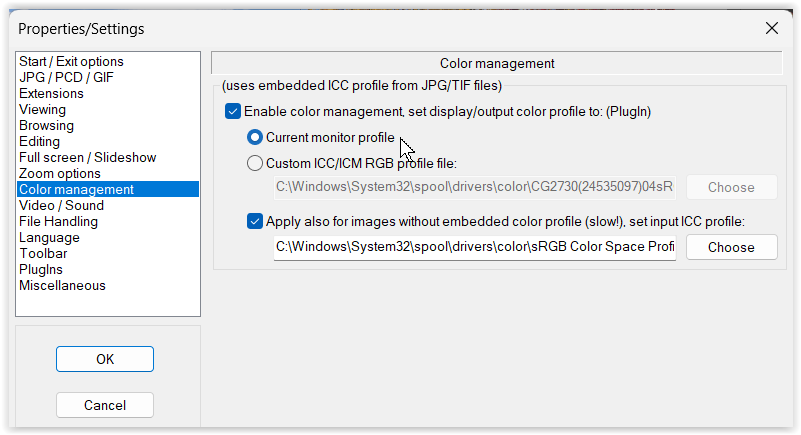This screenshot has width=801, height=435.
Task: Uncheck Enable color management checkbox
Action: point(233,112)
